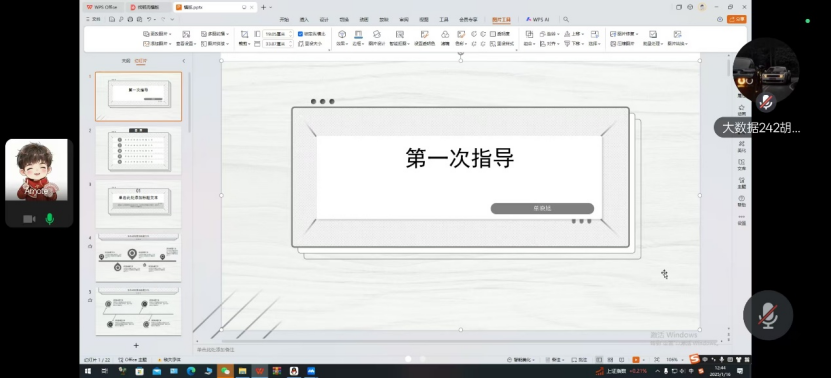Click the fit-to-window icon in status bar
The width and height of the screenshot is (831, 378).
(657, 359)
